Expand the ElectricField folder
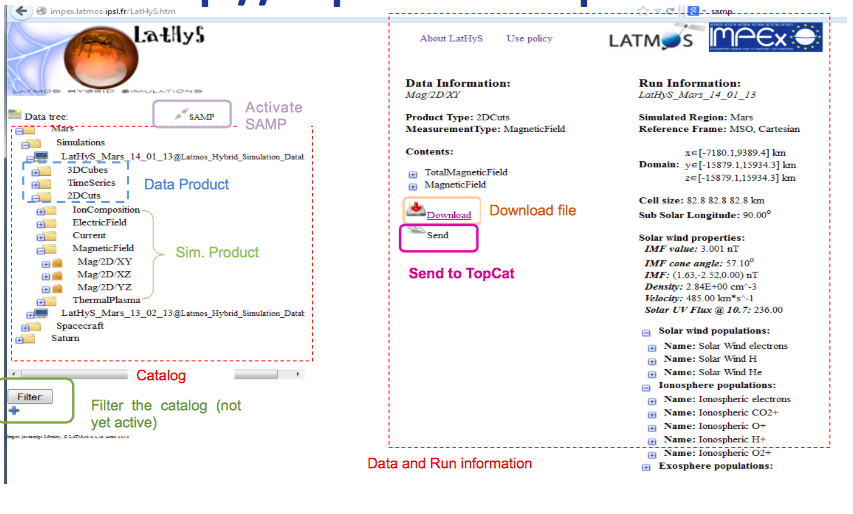 [x=41, y=225]
